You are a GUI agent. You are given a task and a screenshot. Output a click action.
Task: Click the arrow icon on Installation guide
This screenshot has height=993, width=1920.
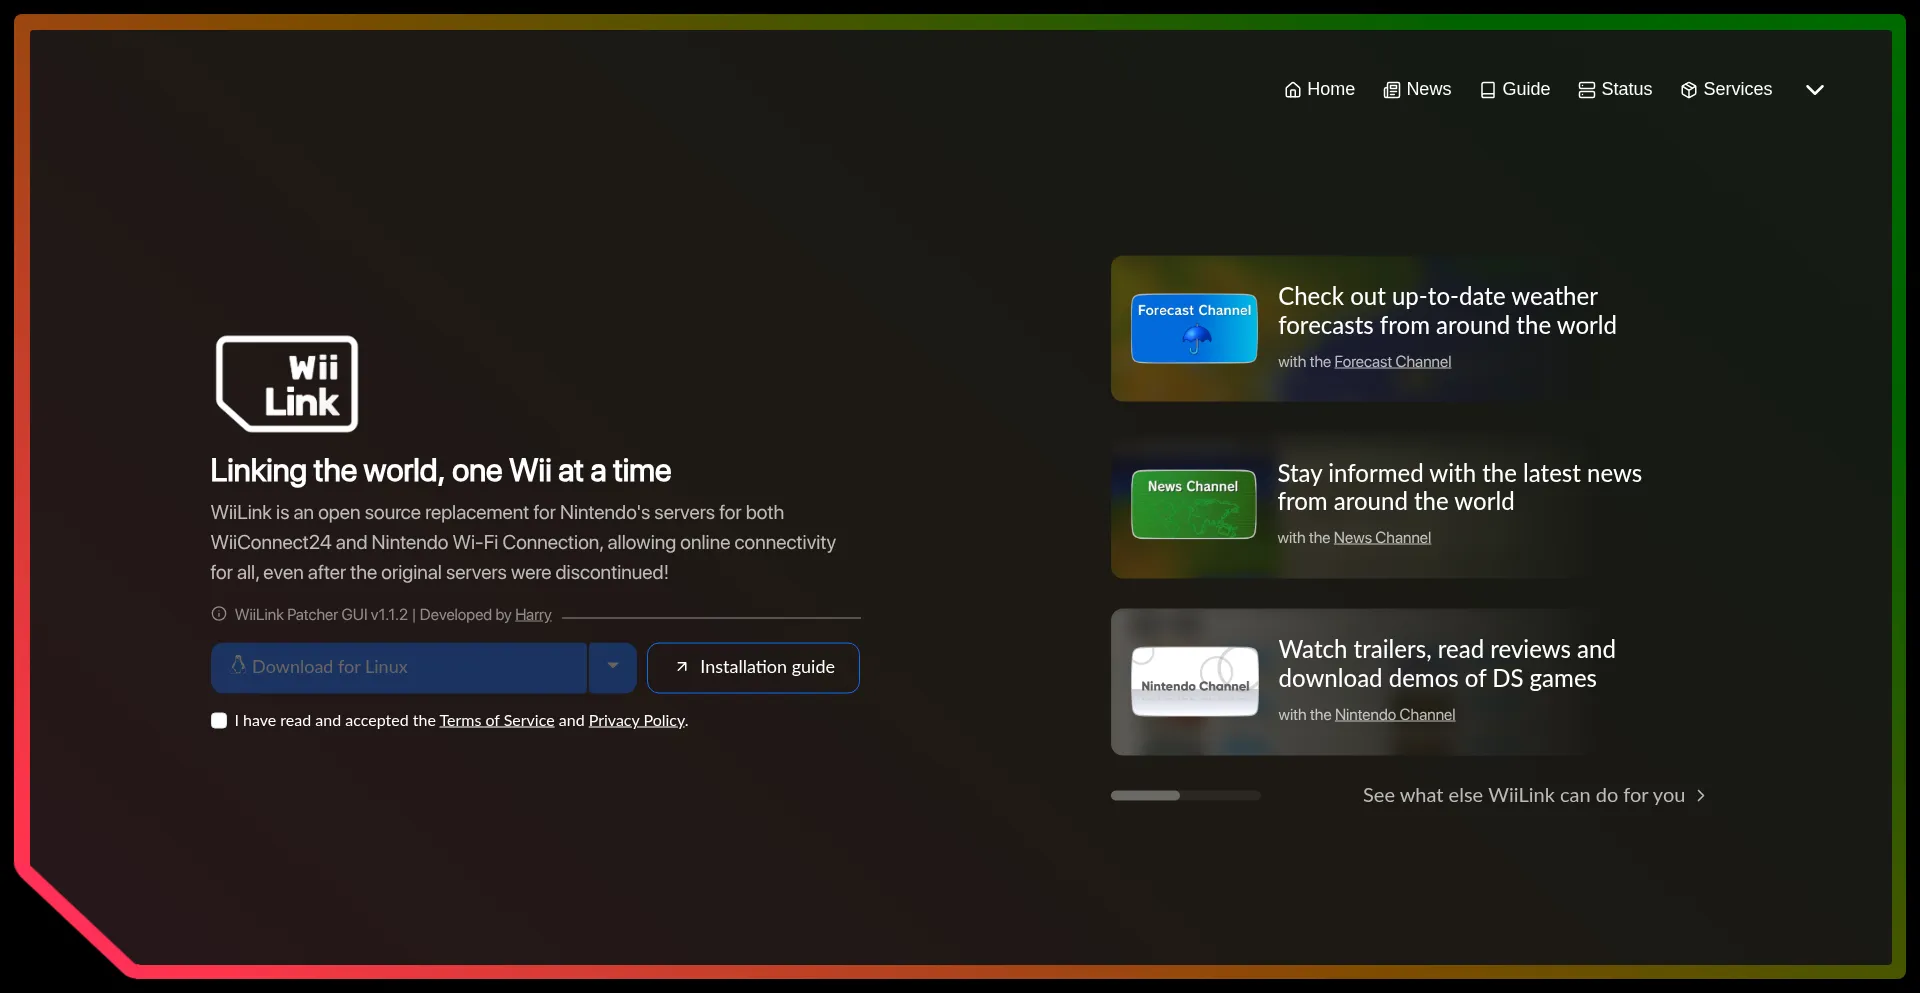[681, 667]
